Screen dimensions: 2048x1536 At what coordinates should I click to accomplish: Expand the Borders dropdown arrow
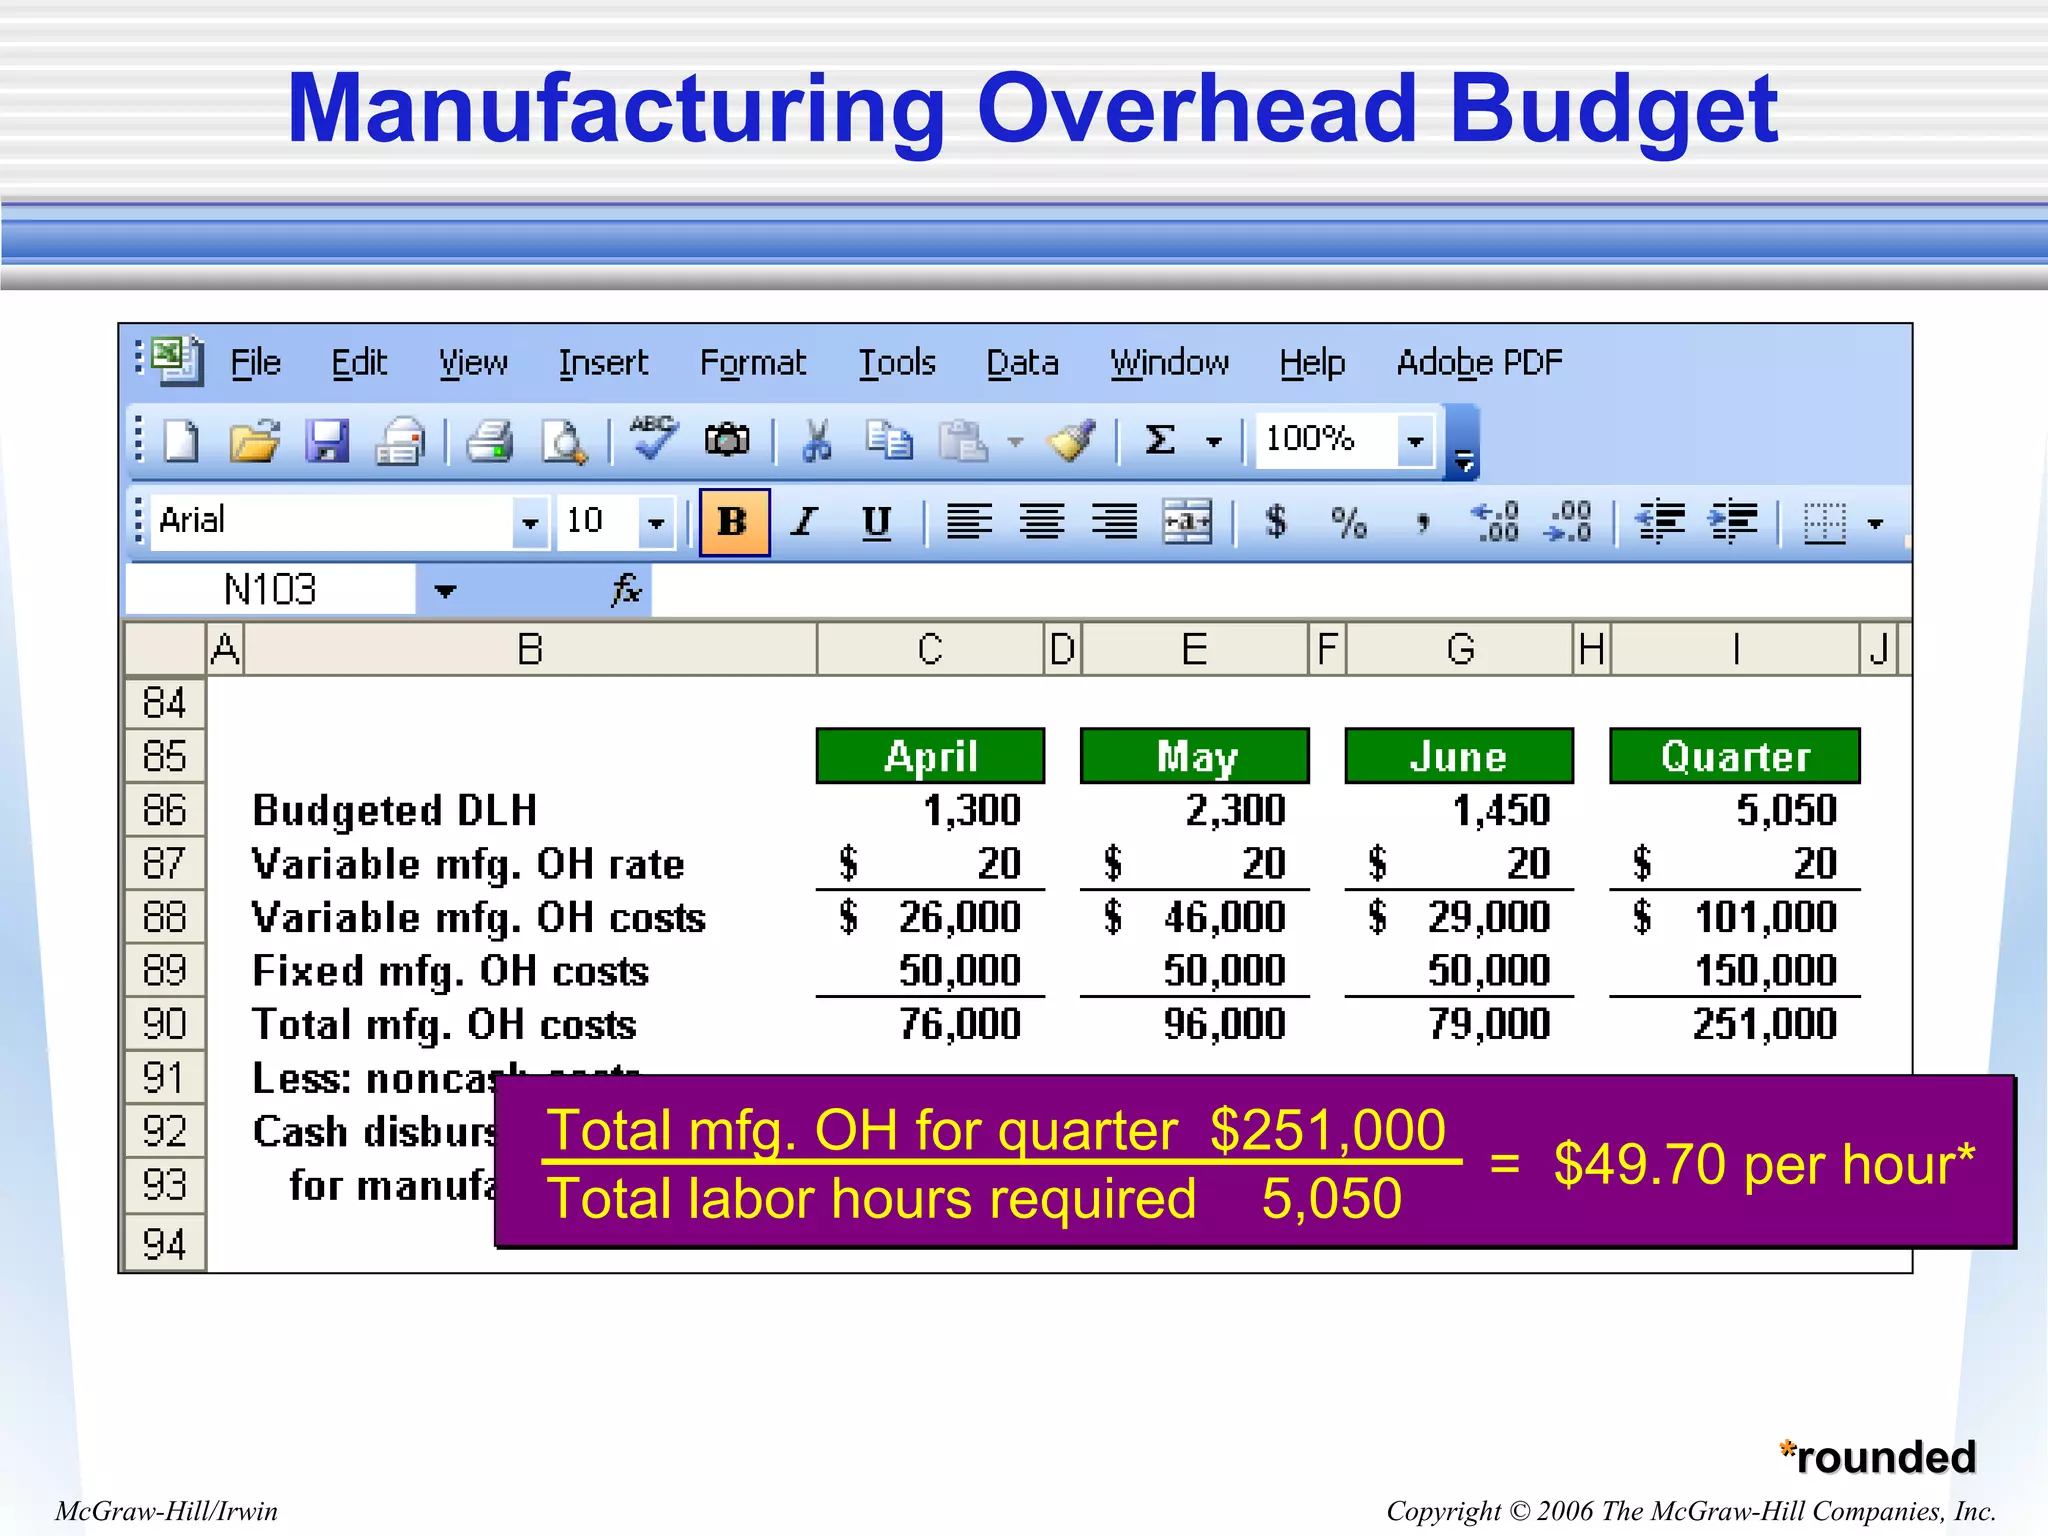point(1875,523)
